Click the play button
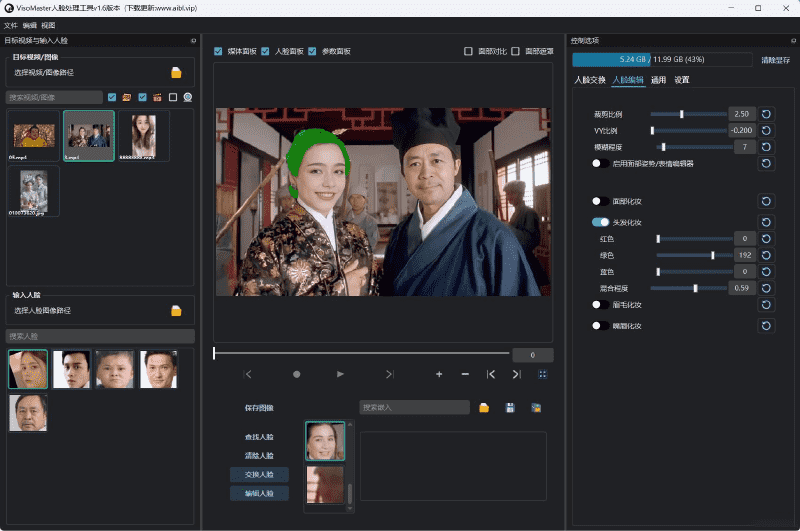Screen dimensions: 800x531 tap(340, 374)
